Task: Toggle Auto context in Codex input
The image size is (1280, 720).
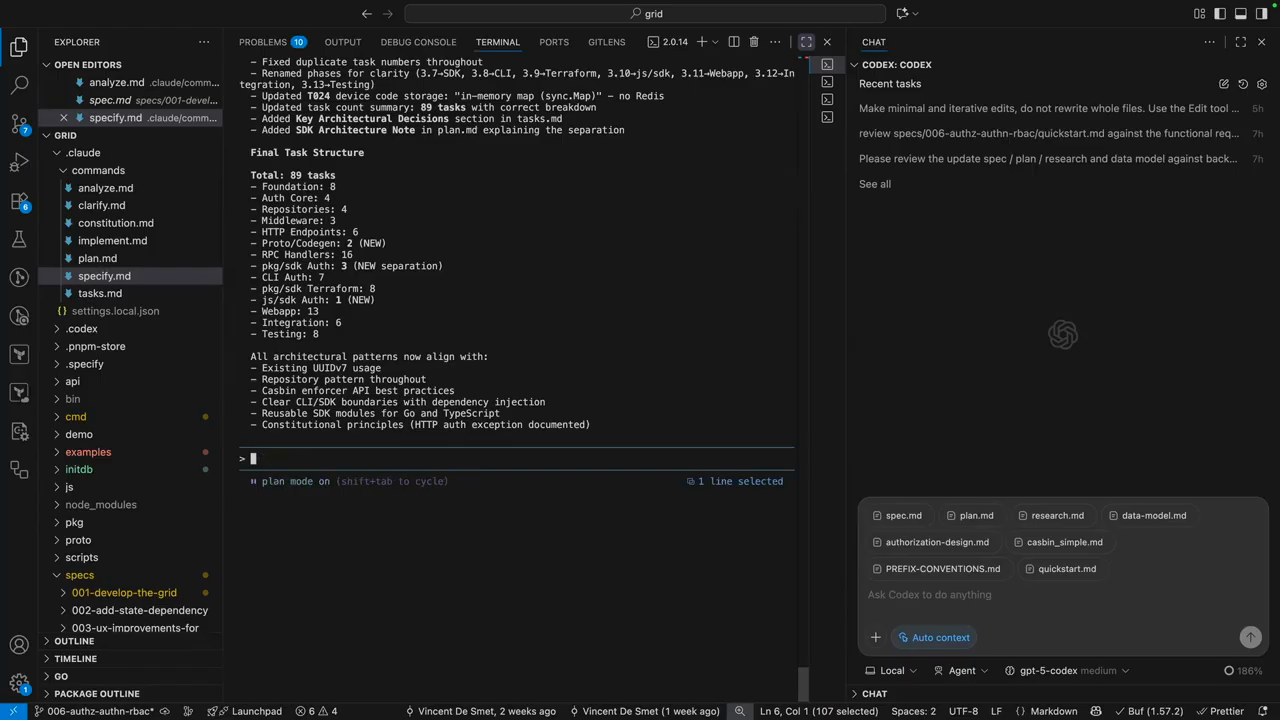Action: click(x=933, y=637)
